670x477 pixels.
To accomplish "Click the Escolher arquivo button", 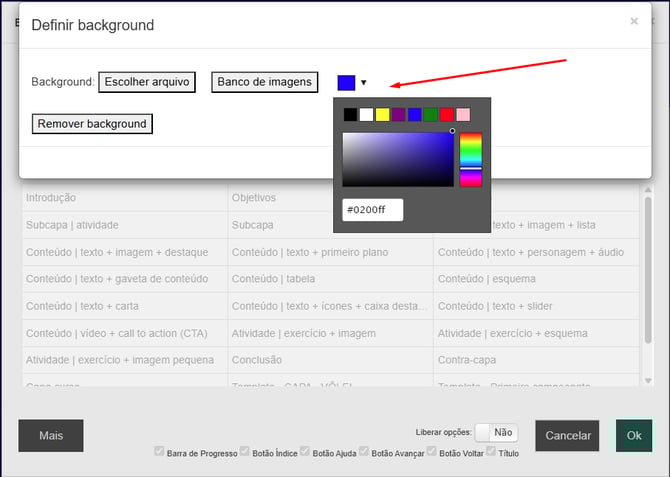I will (146, 82).
